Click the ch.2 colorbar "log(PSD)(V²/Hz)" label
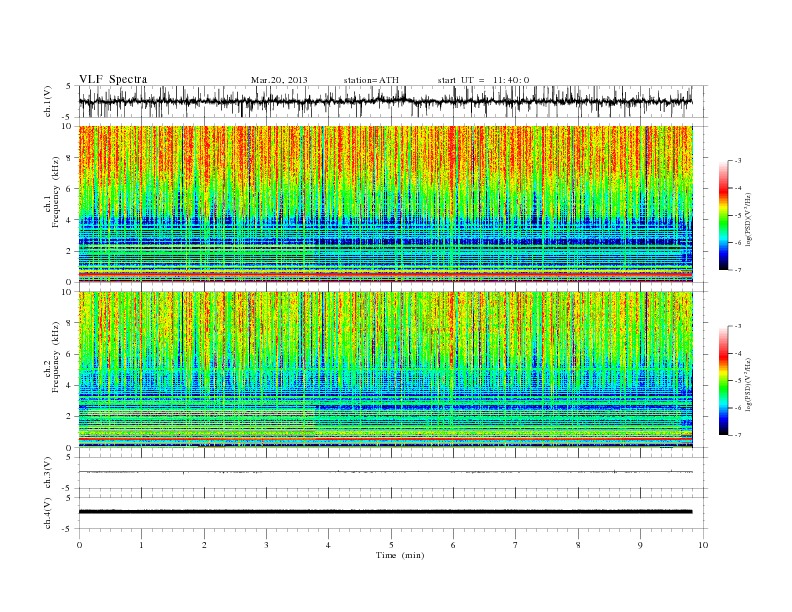Image resolution: width=792 pixels, height=612 pixels. [x=748, y=384]
